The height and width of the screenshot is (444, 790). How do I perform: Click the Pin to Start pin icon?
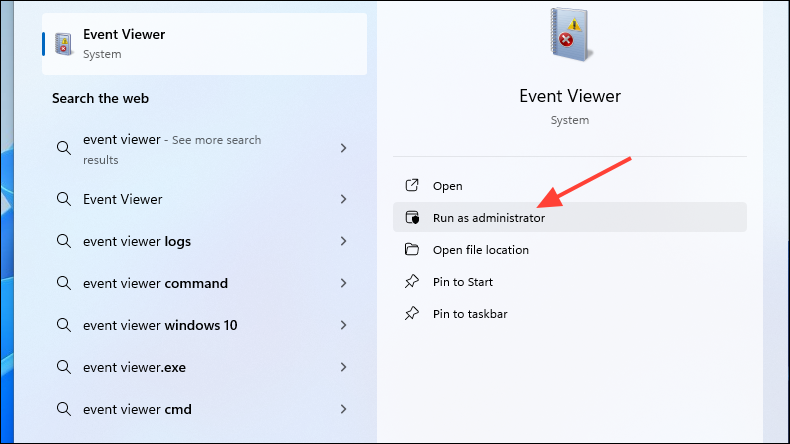pyautogui.click(x=412, y=281)
